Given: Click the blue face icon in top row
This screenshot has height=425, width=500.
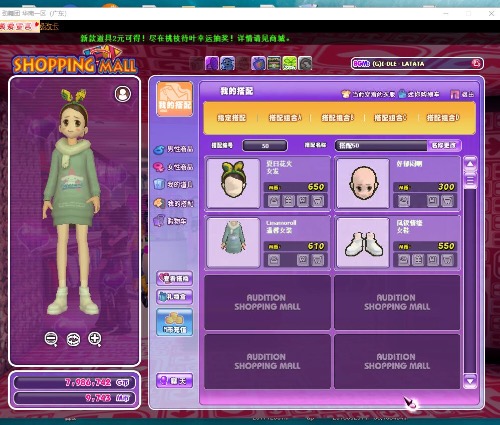Looking at the screenshot, I should [x=227, y=63].
